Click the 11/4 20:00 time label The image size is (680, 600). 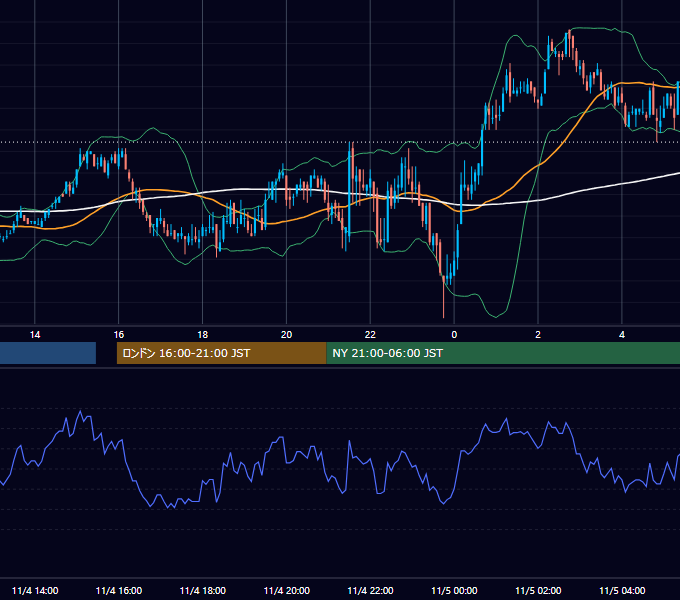click(287, 590)
